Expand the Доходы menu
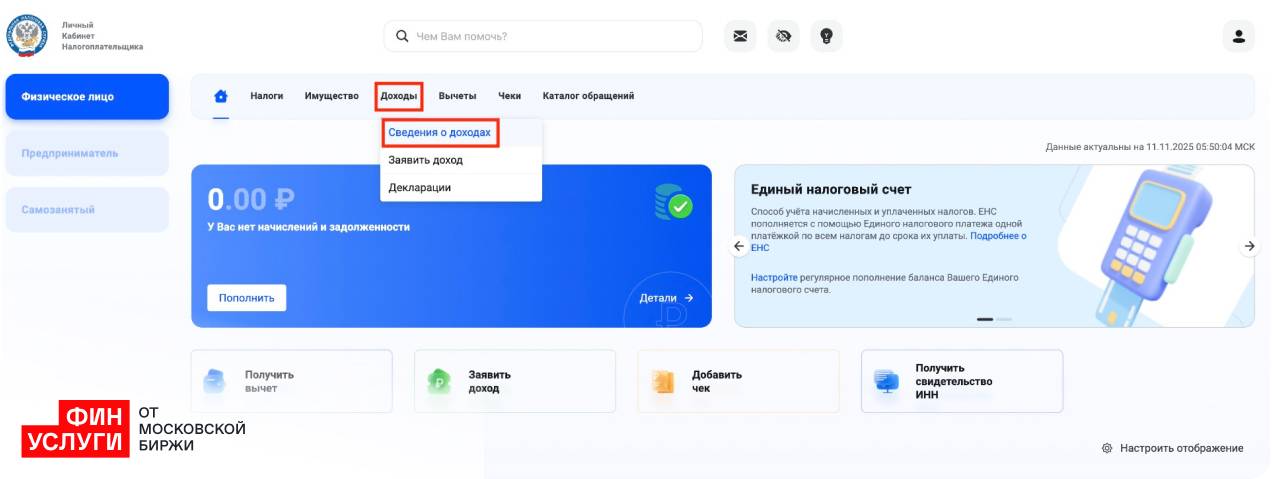This screenshot has height=479, width=1272. tap(399, 96)
